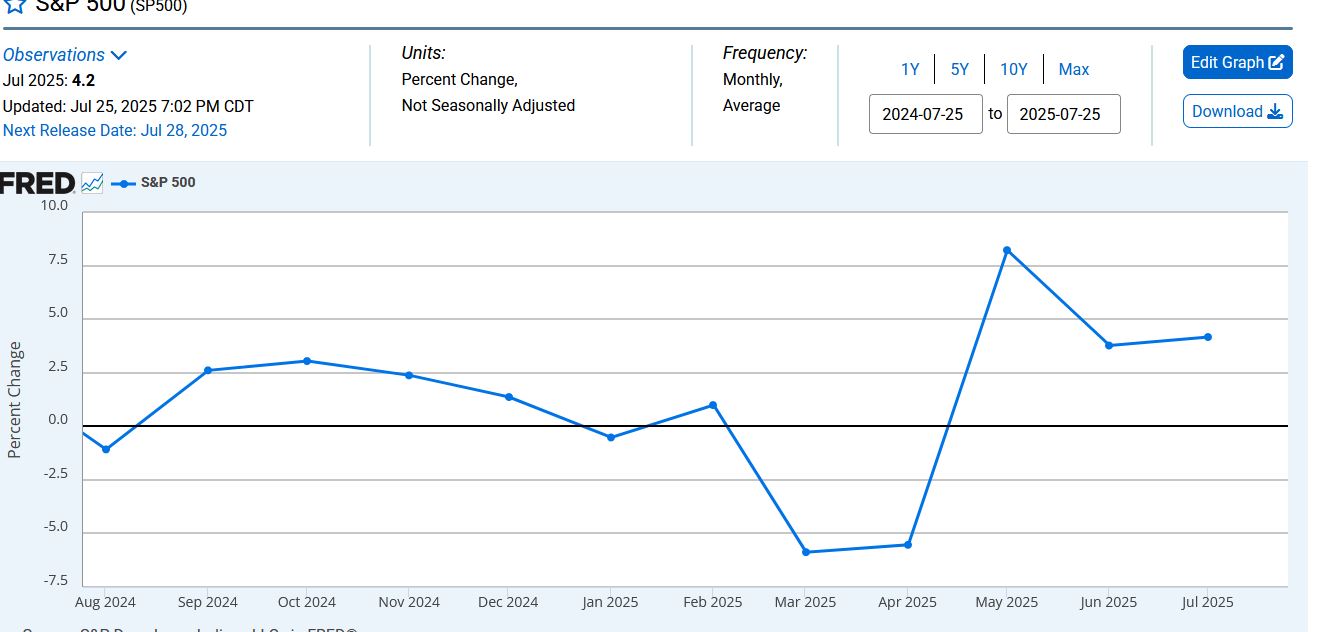Click the FRED logo above the chart
The image size is (1341, 632).
point(37,183)
